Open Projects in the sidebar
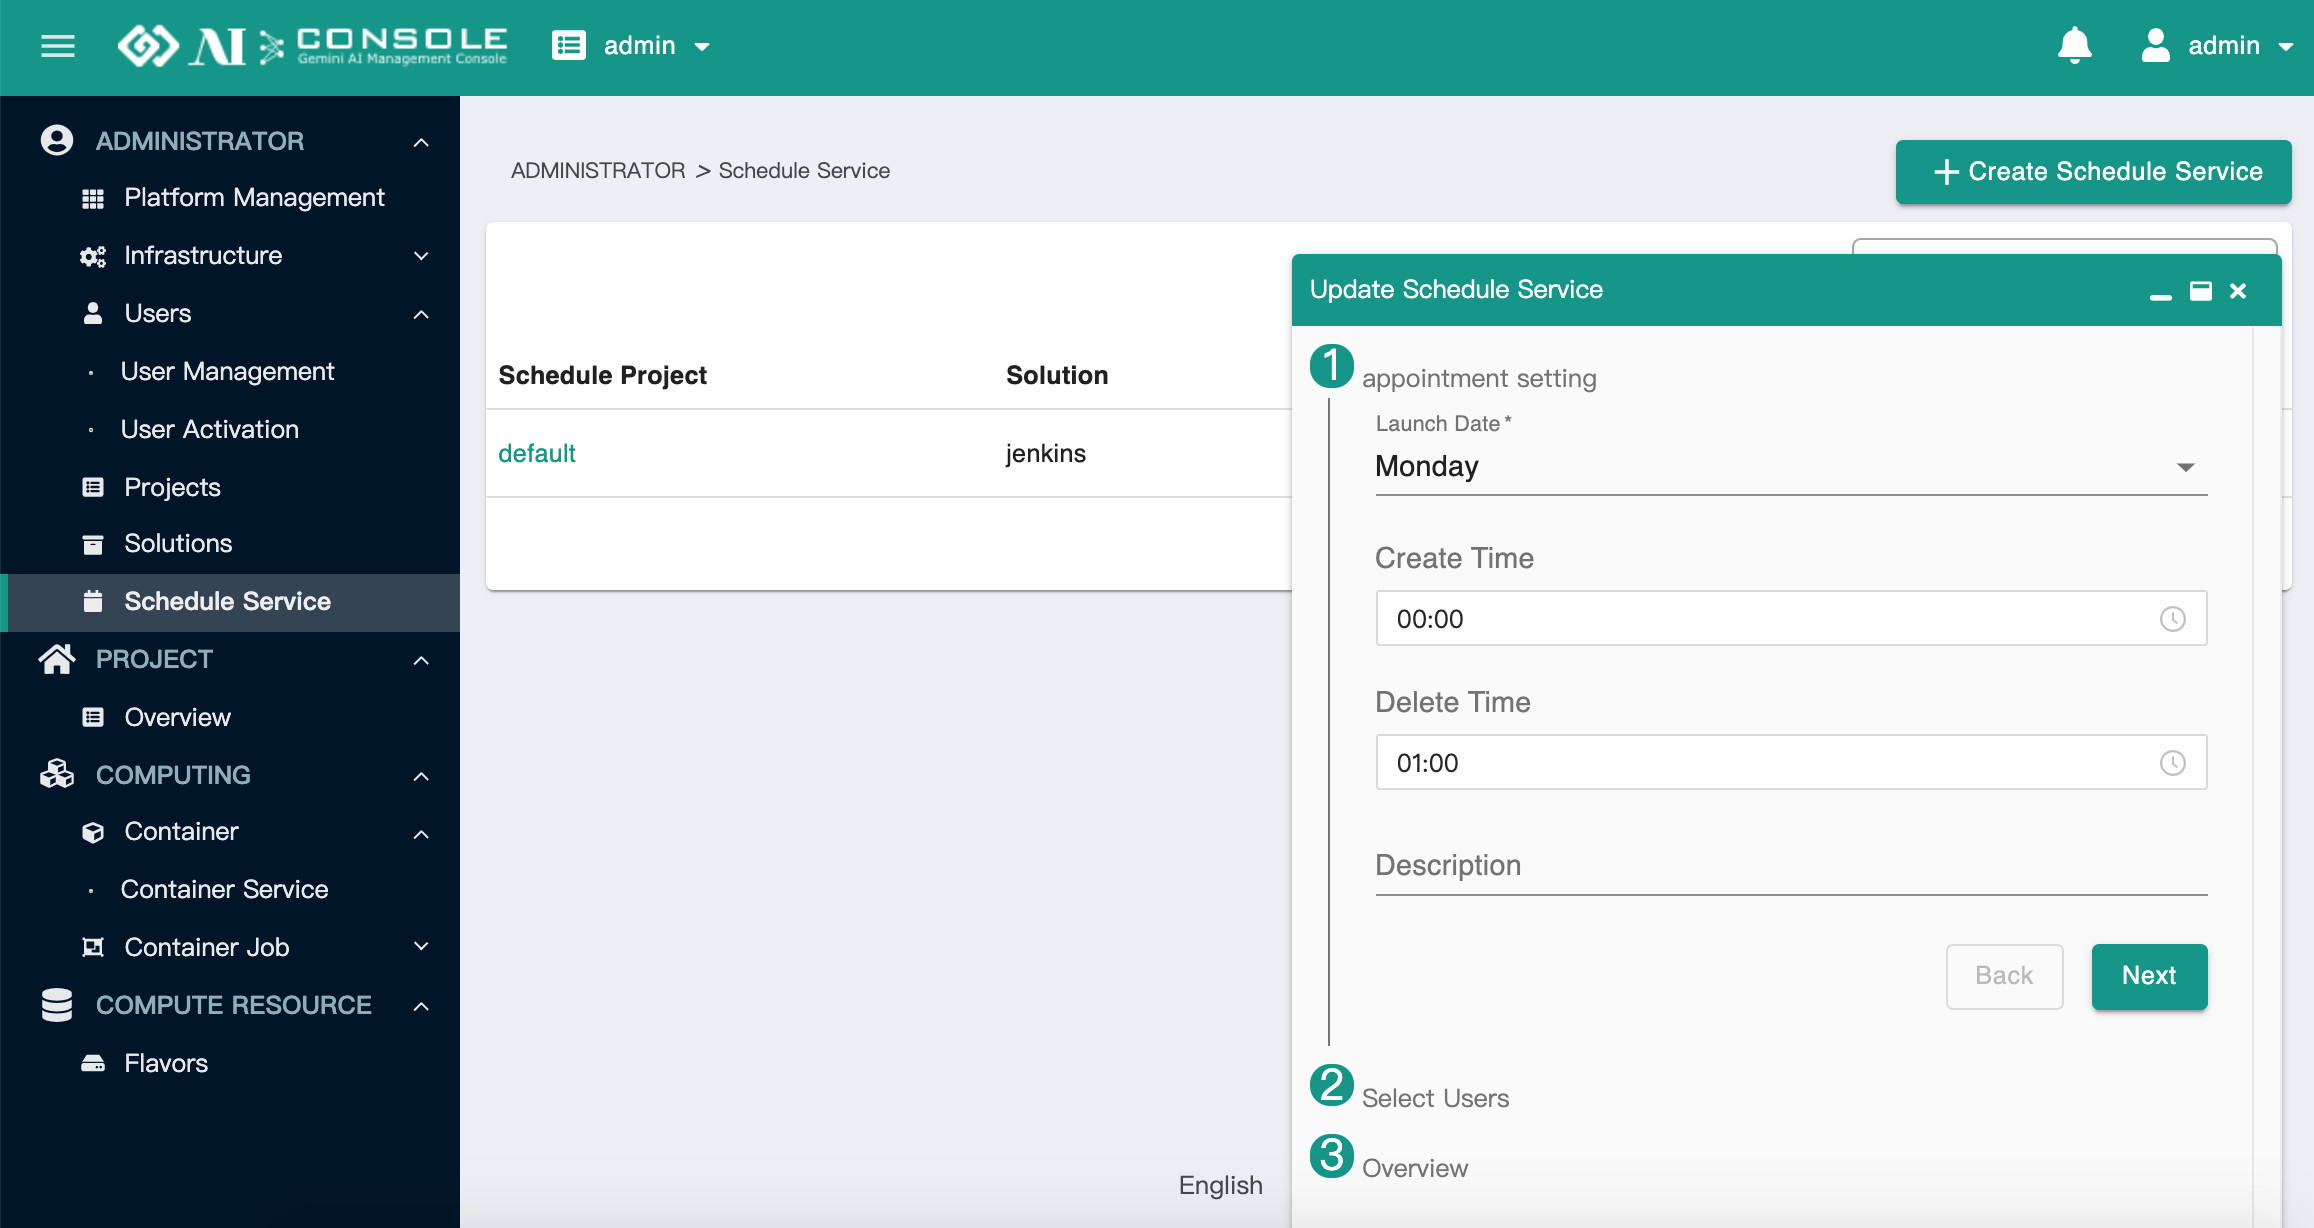 pyautogui.click(x=172, y=488)
